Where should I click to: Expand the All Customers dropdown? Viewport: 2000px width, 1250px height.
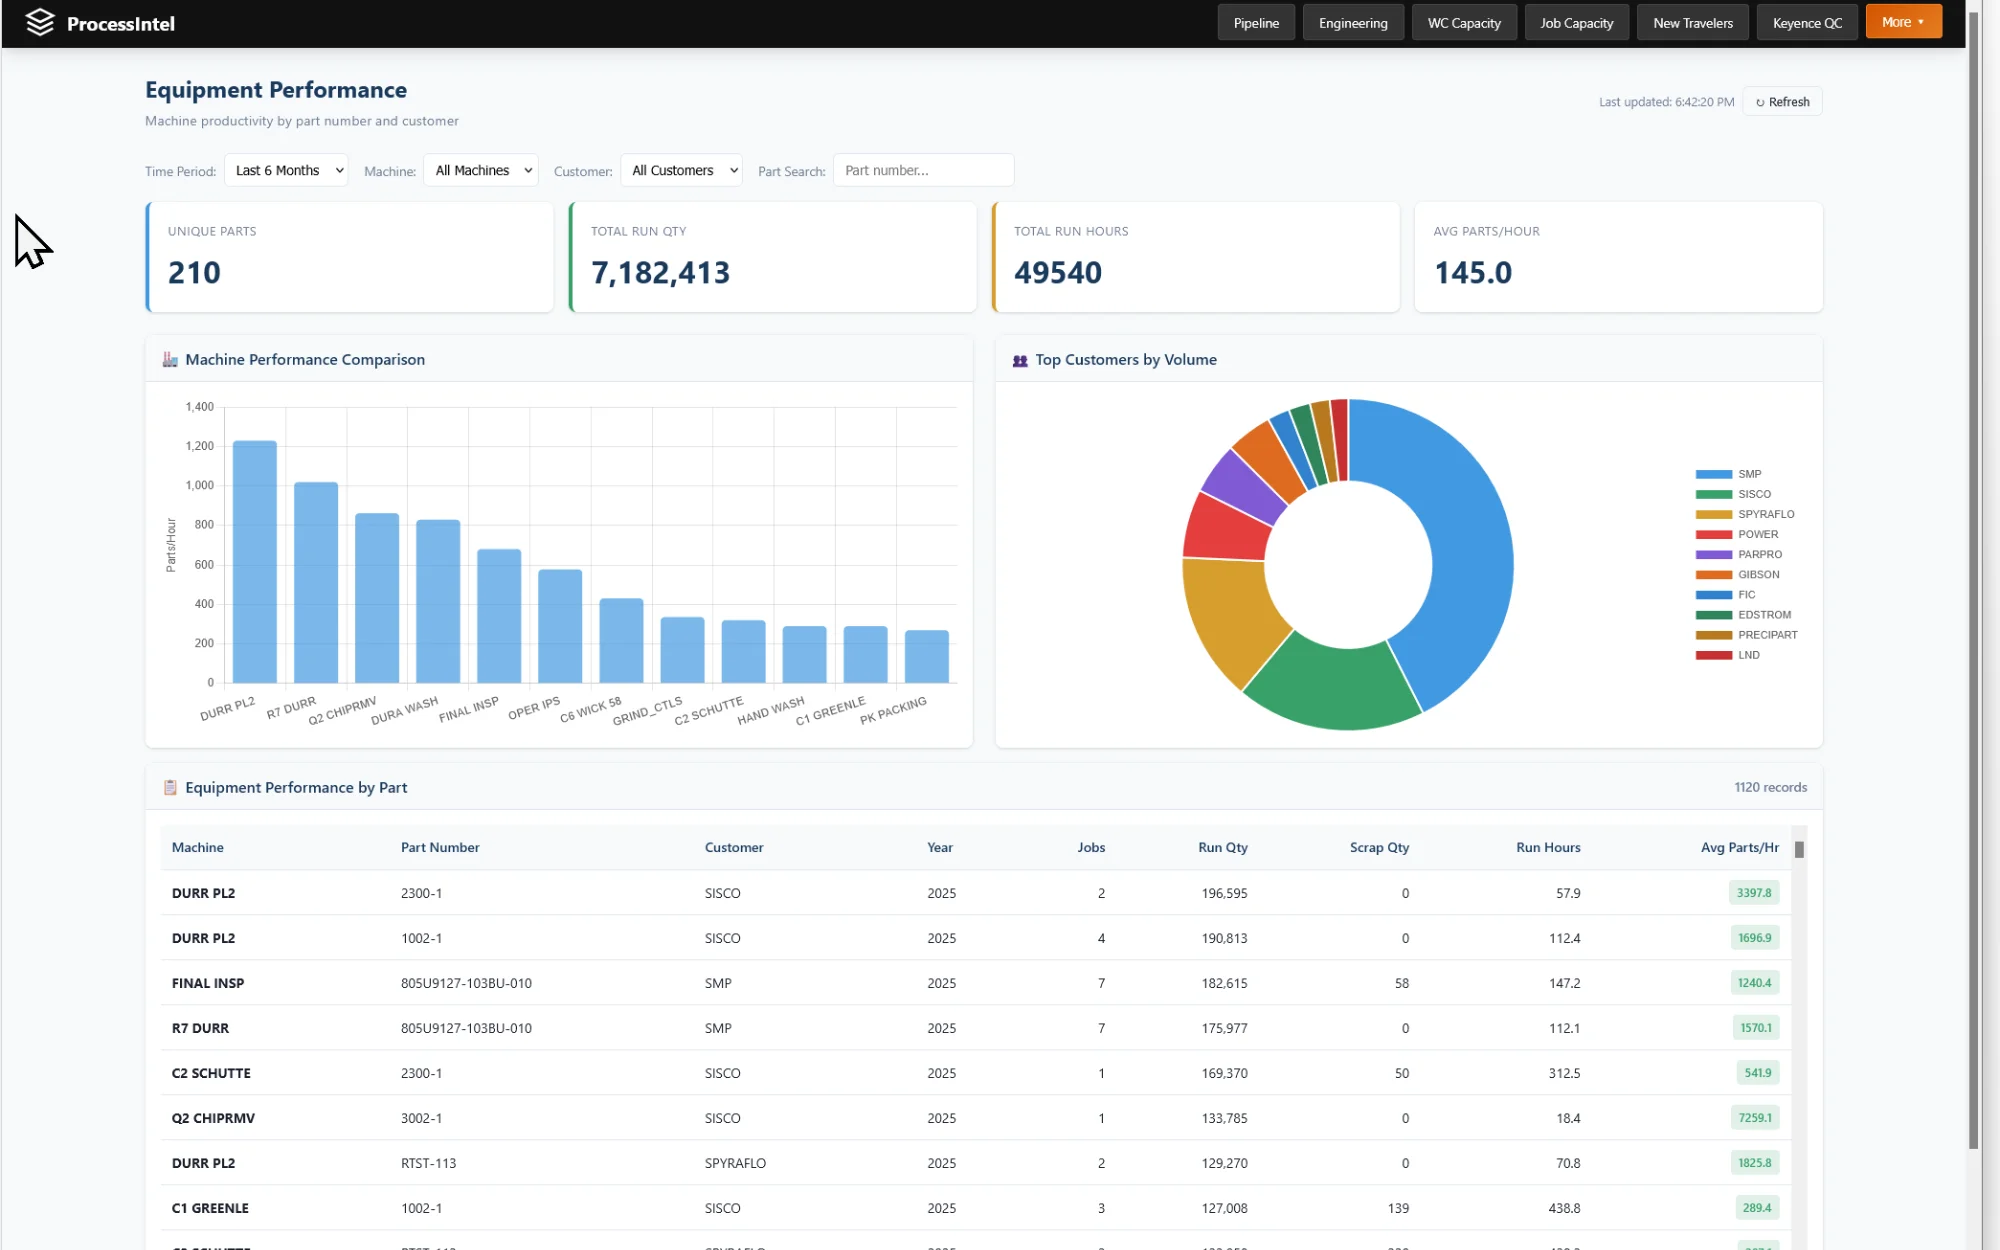point(682,171)
